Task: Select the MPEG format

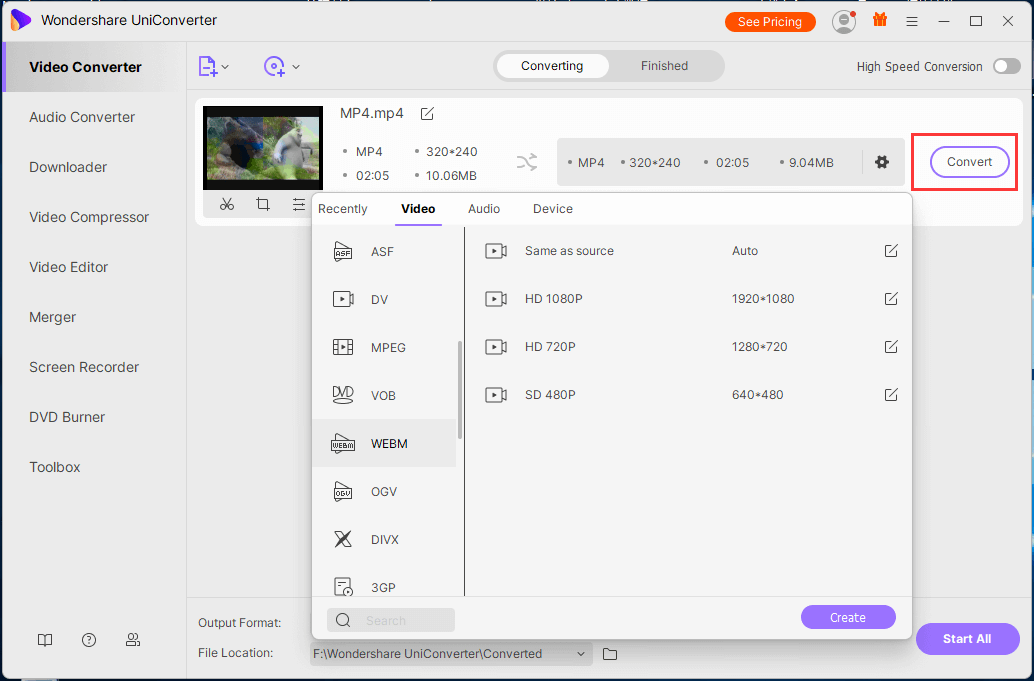Action: click(384, 347)
